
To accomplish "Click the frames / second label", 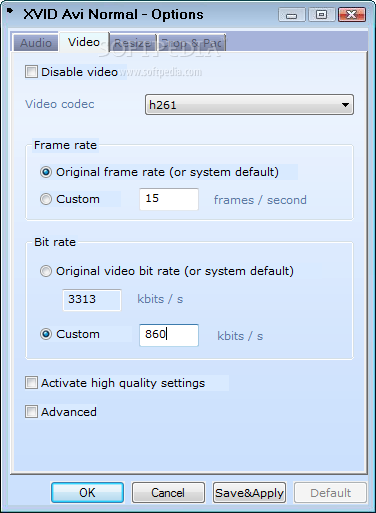I will click(x=260, y=200).
